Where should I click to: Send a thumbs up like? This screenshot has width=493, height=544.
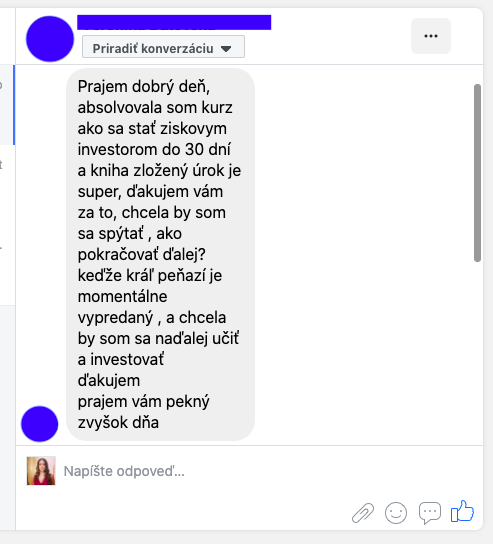coord(462,511)
